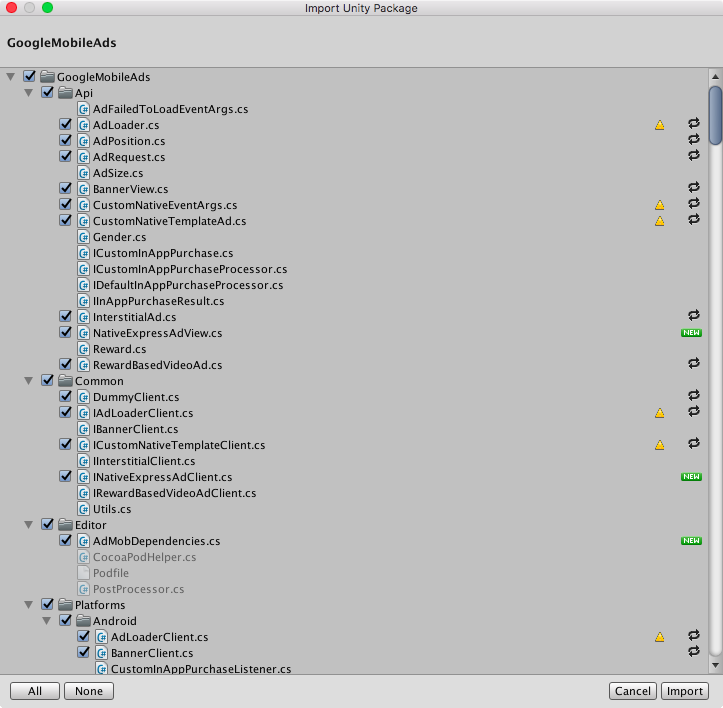Click the warning icon on the IAdLoaderClient.cs row
This screenshot has height=708, width=723.
(x=660, y=413)
